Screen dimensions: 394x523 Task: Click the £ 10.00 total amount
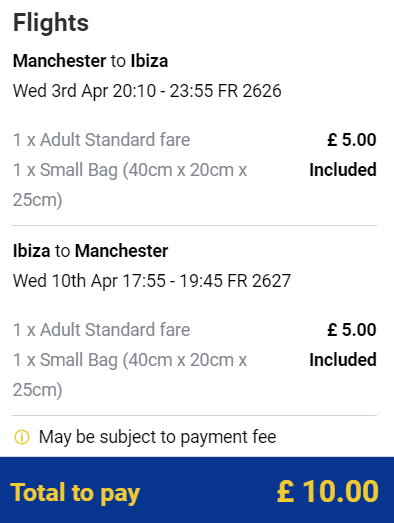pos(328,491)
